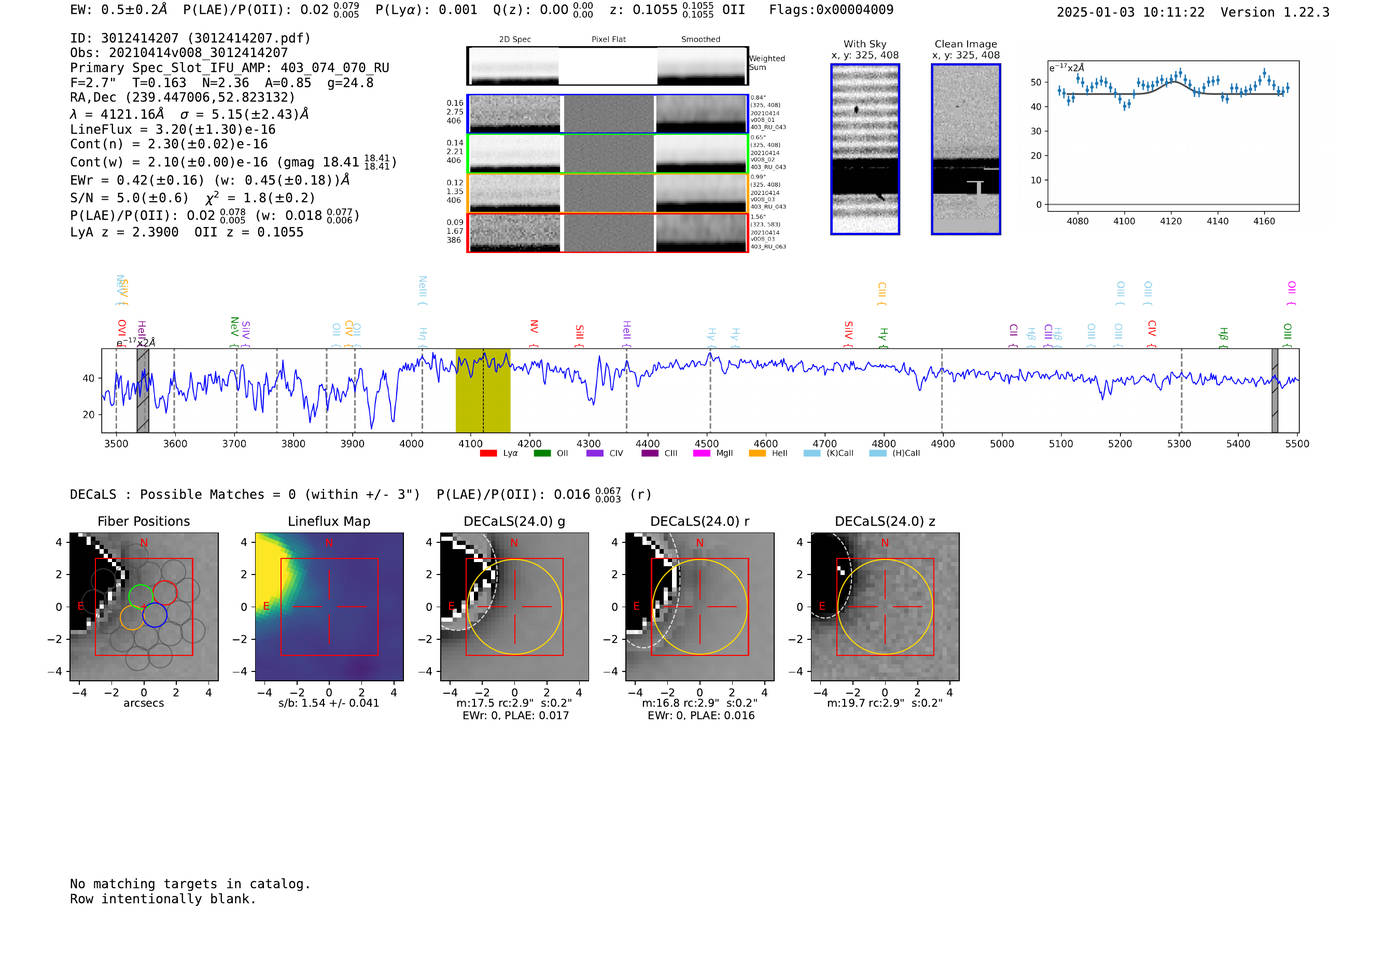Screen dimensions: 1400x953
Task: Select the Fiber Positions panel
Action: pos(144,606)
